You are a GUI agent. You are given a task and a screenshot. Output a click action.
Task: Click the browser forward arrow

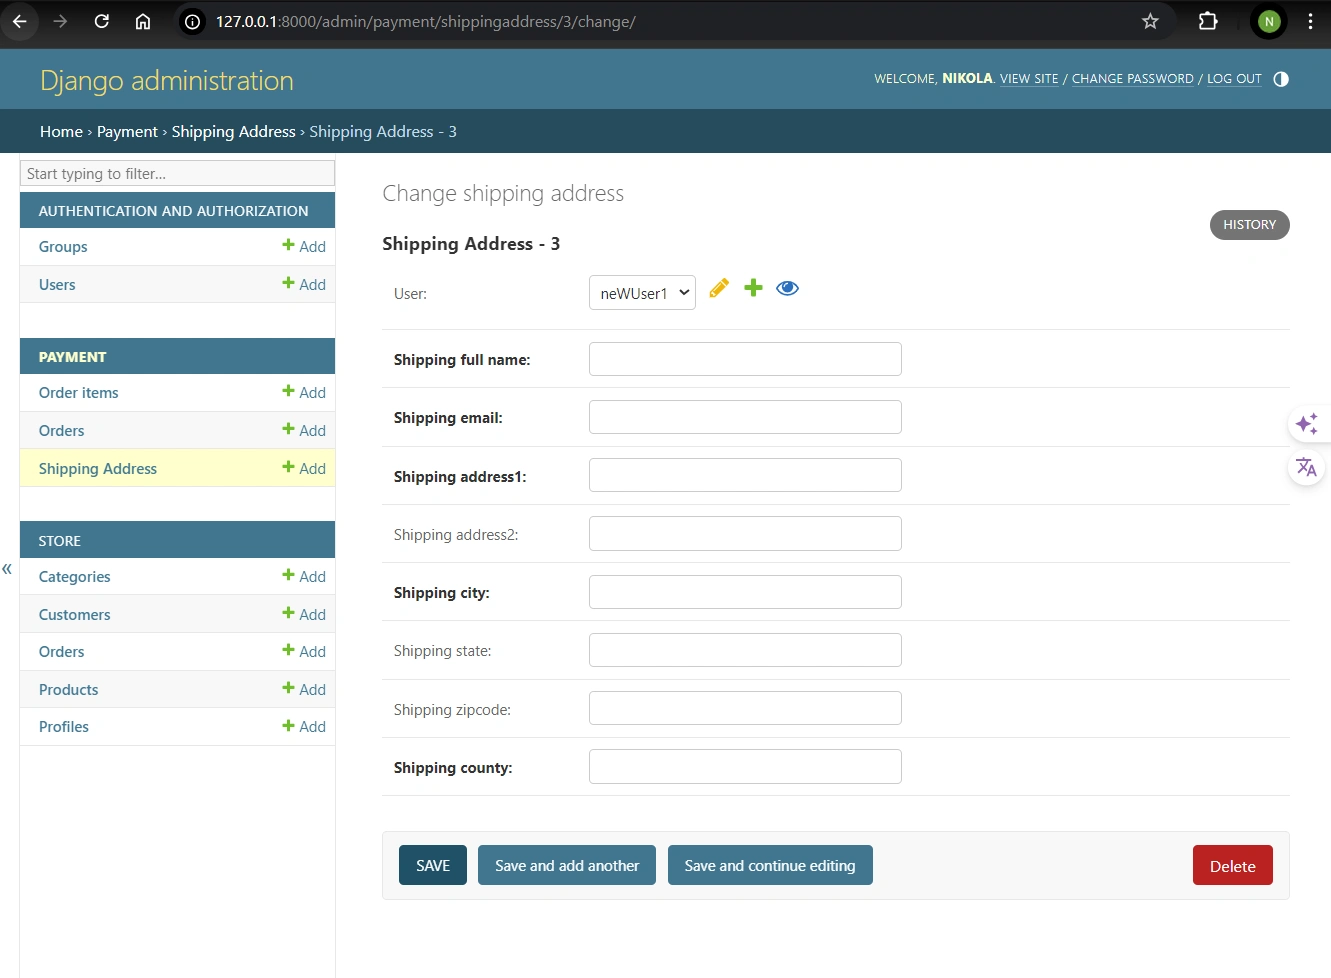pos(60,21)
